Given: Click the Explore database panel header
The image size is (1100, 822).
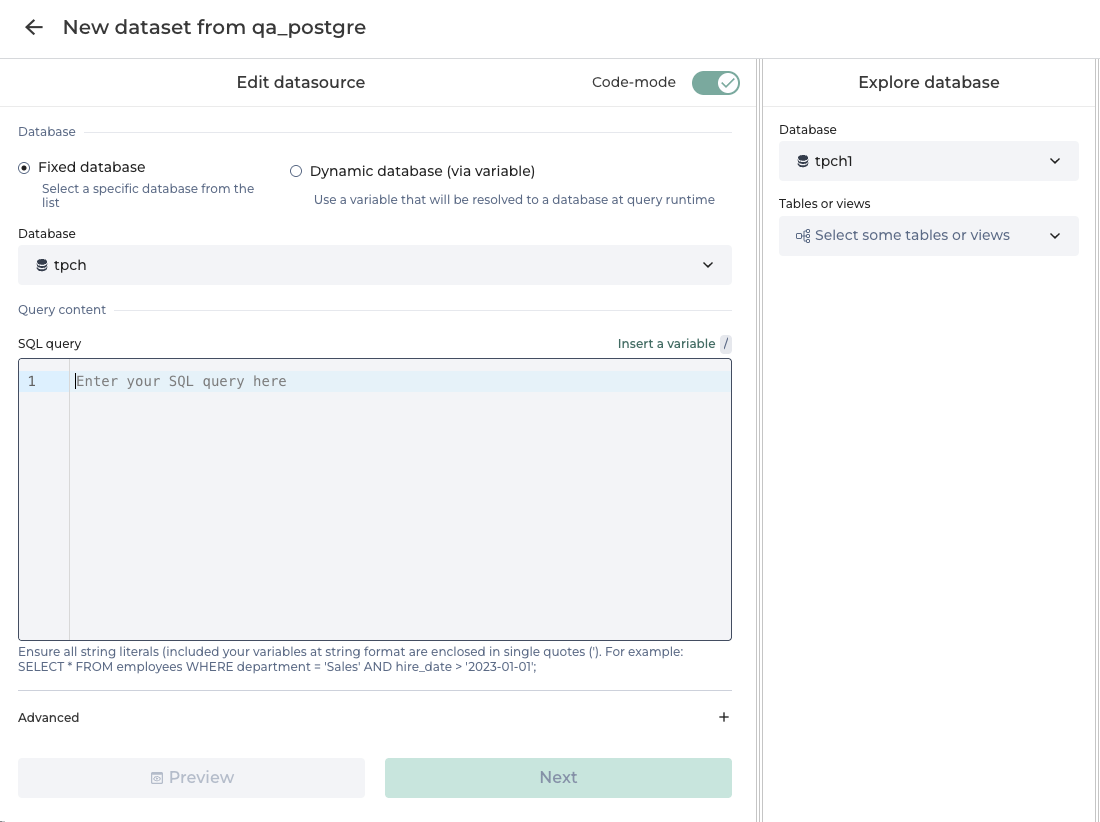Looking at the screenshot, I should point(928,83).
